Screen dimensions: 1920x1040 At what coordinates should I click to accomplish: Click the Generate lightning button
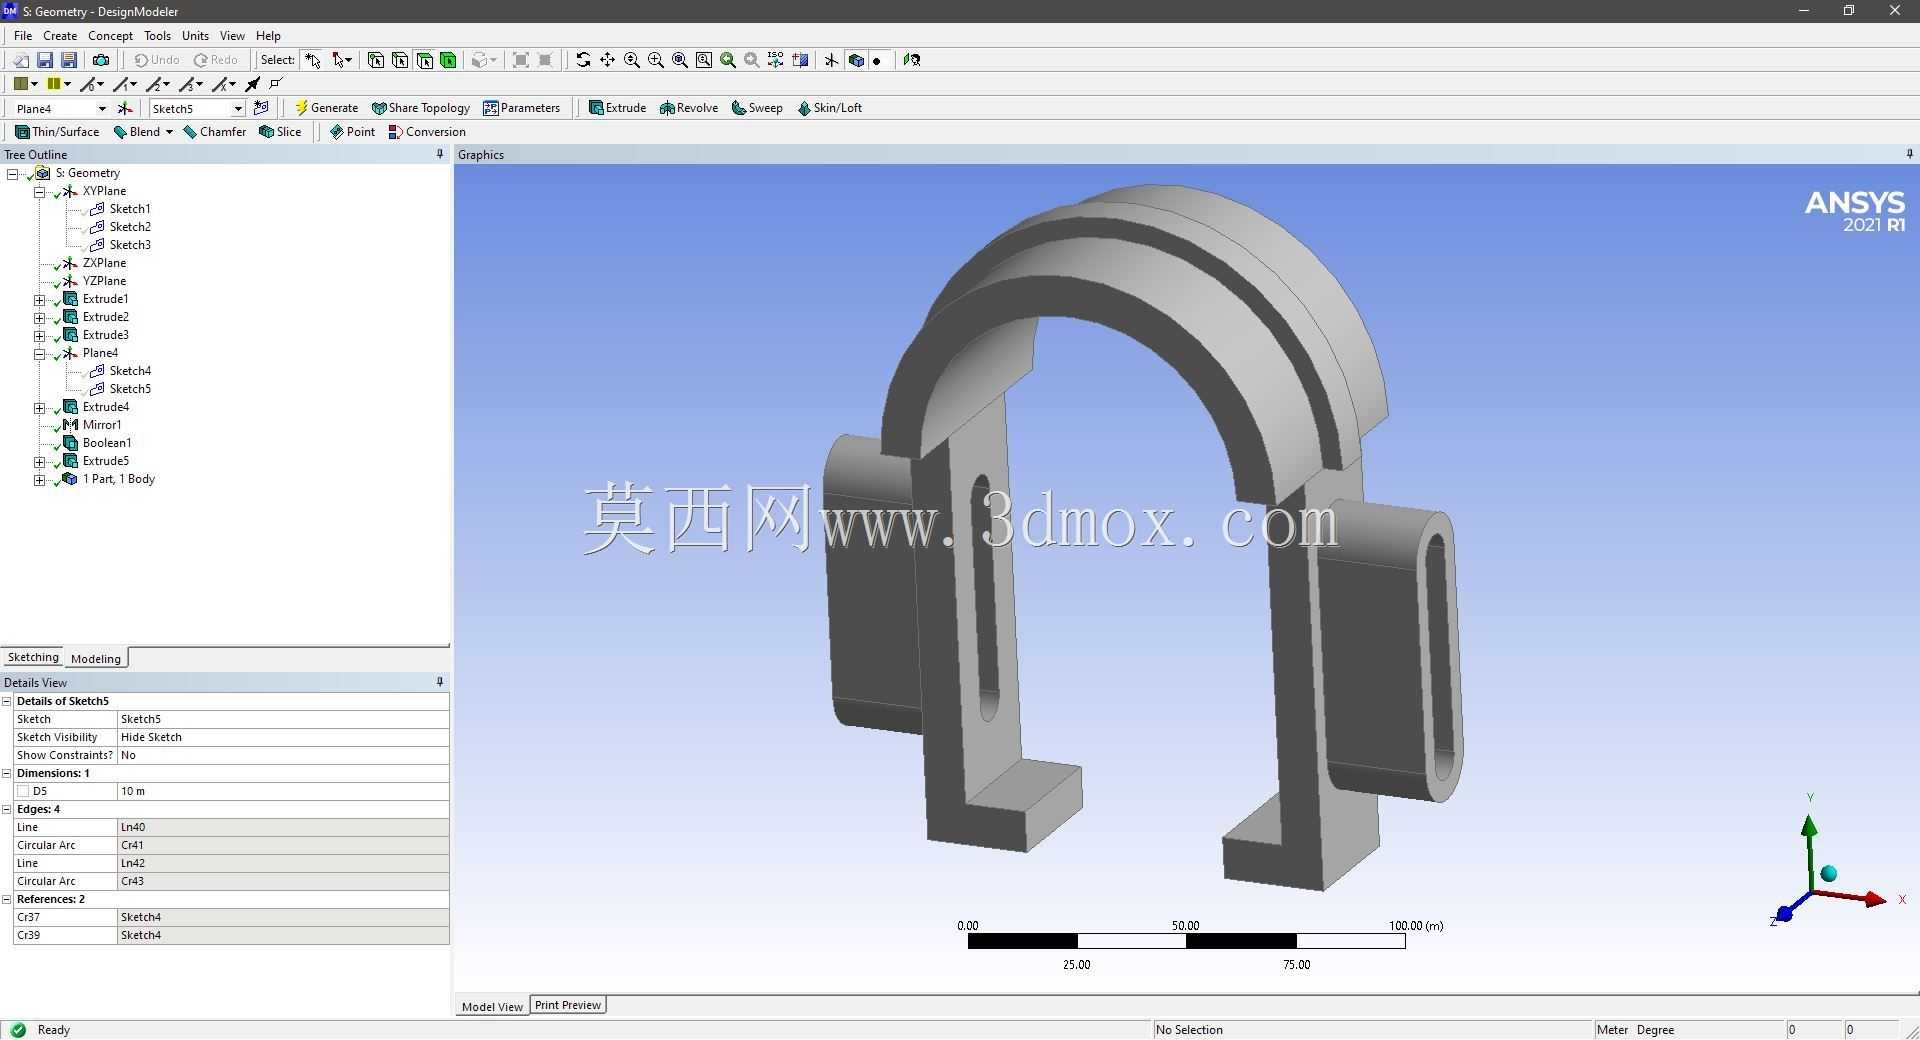[x=326, y=108]
